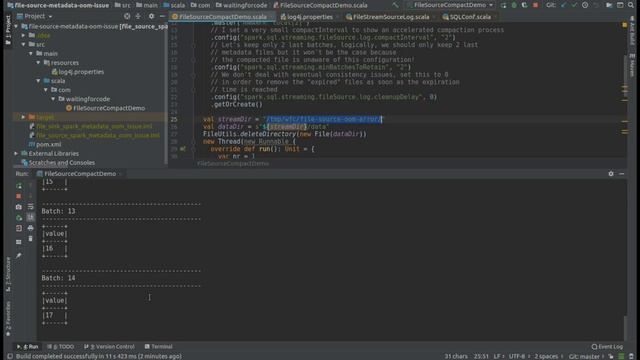Collapse the resources folder node

tap(38, 62)
